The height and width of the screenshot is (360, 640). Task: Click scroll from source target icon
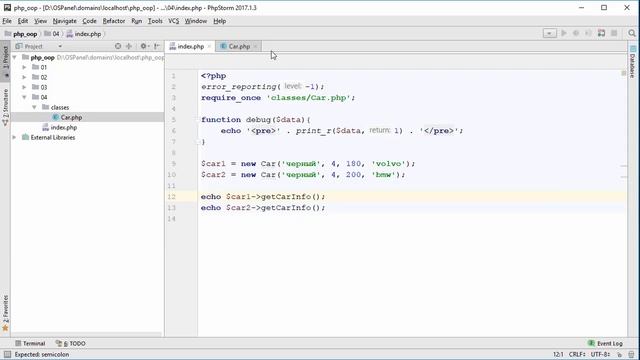click(x=118, y=46)
